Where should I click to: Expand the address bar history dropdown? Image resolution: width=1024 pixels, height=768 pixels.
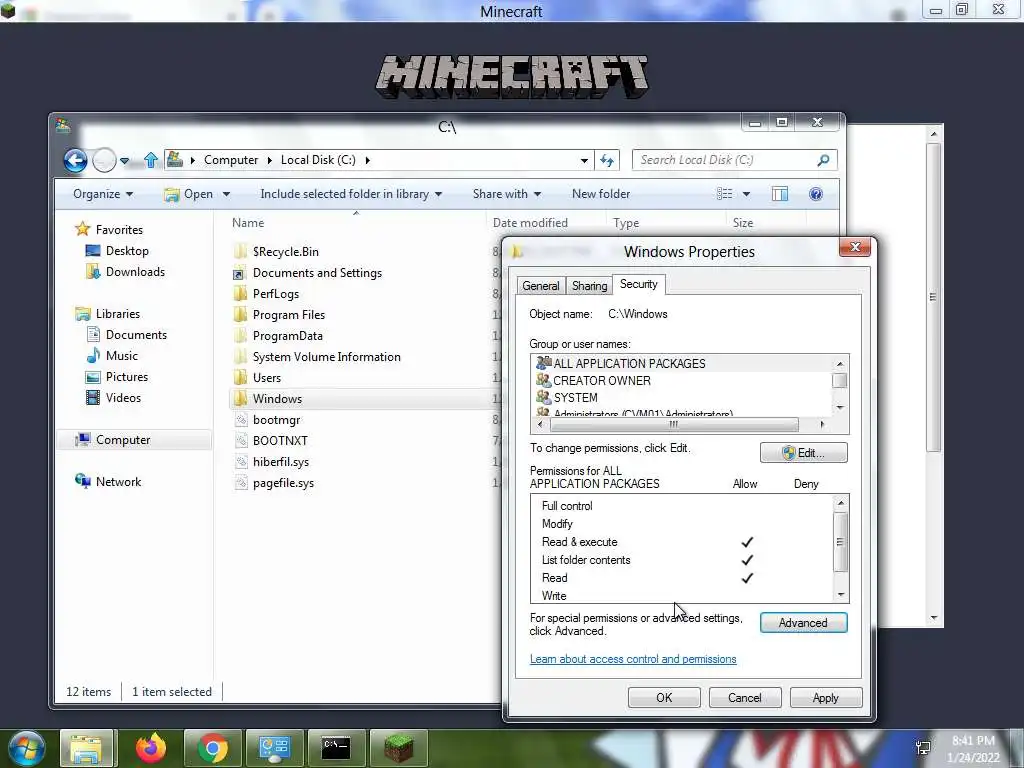pyautogui.click(x=584, y=160)
